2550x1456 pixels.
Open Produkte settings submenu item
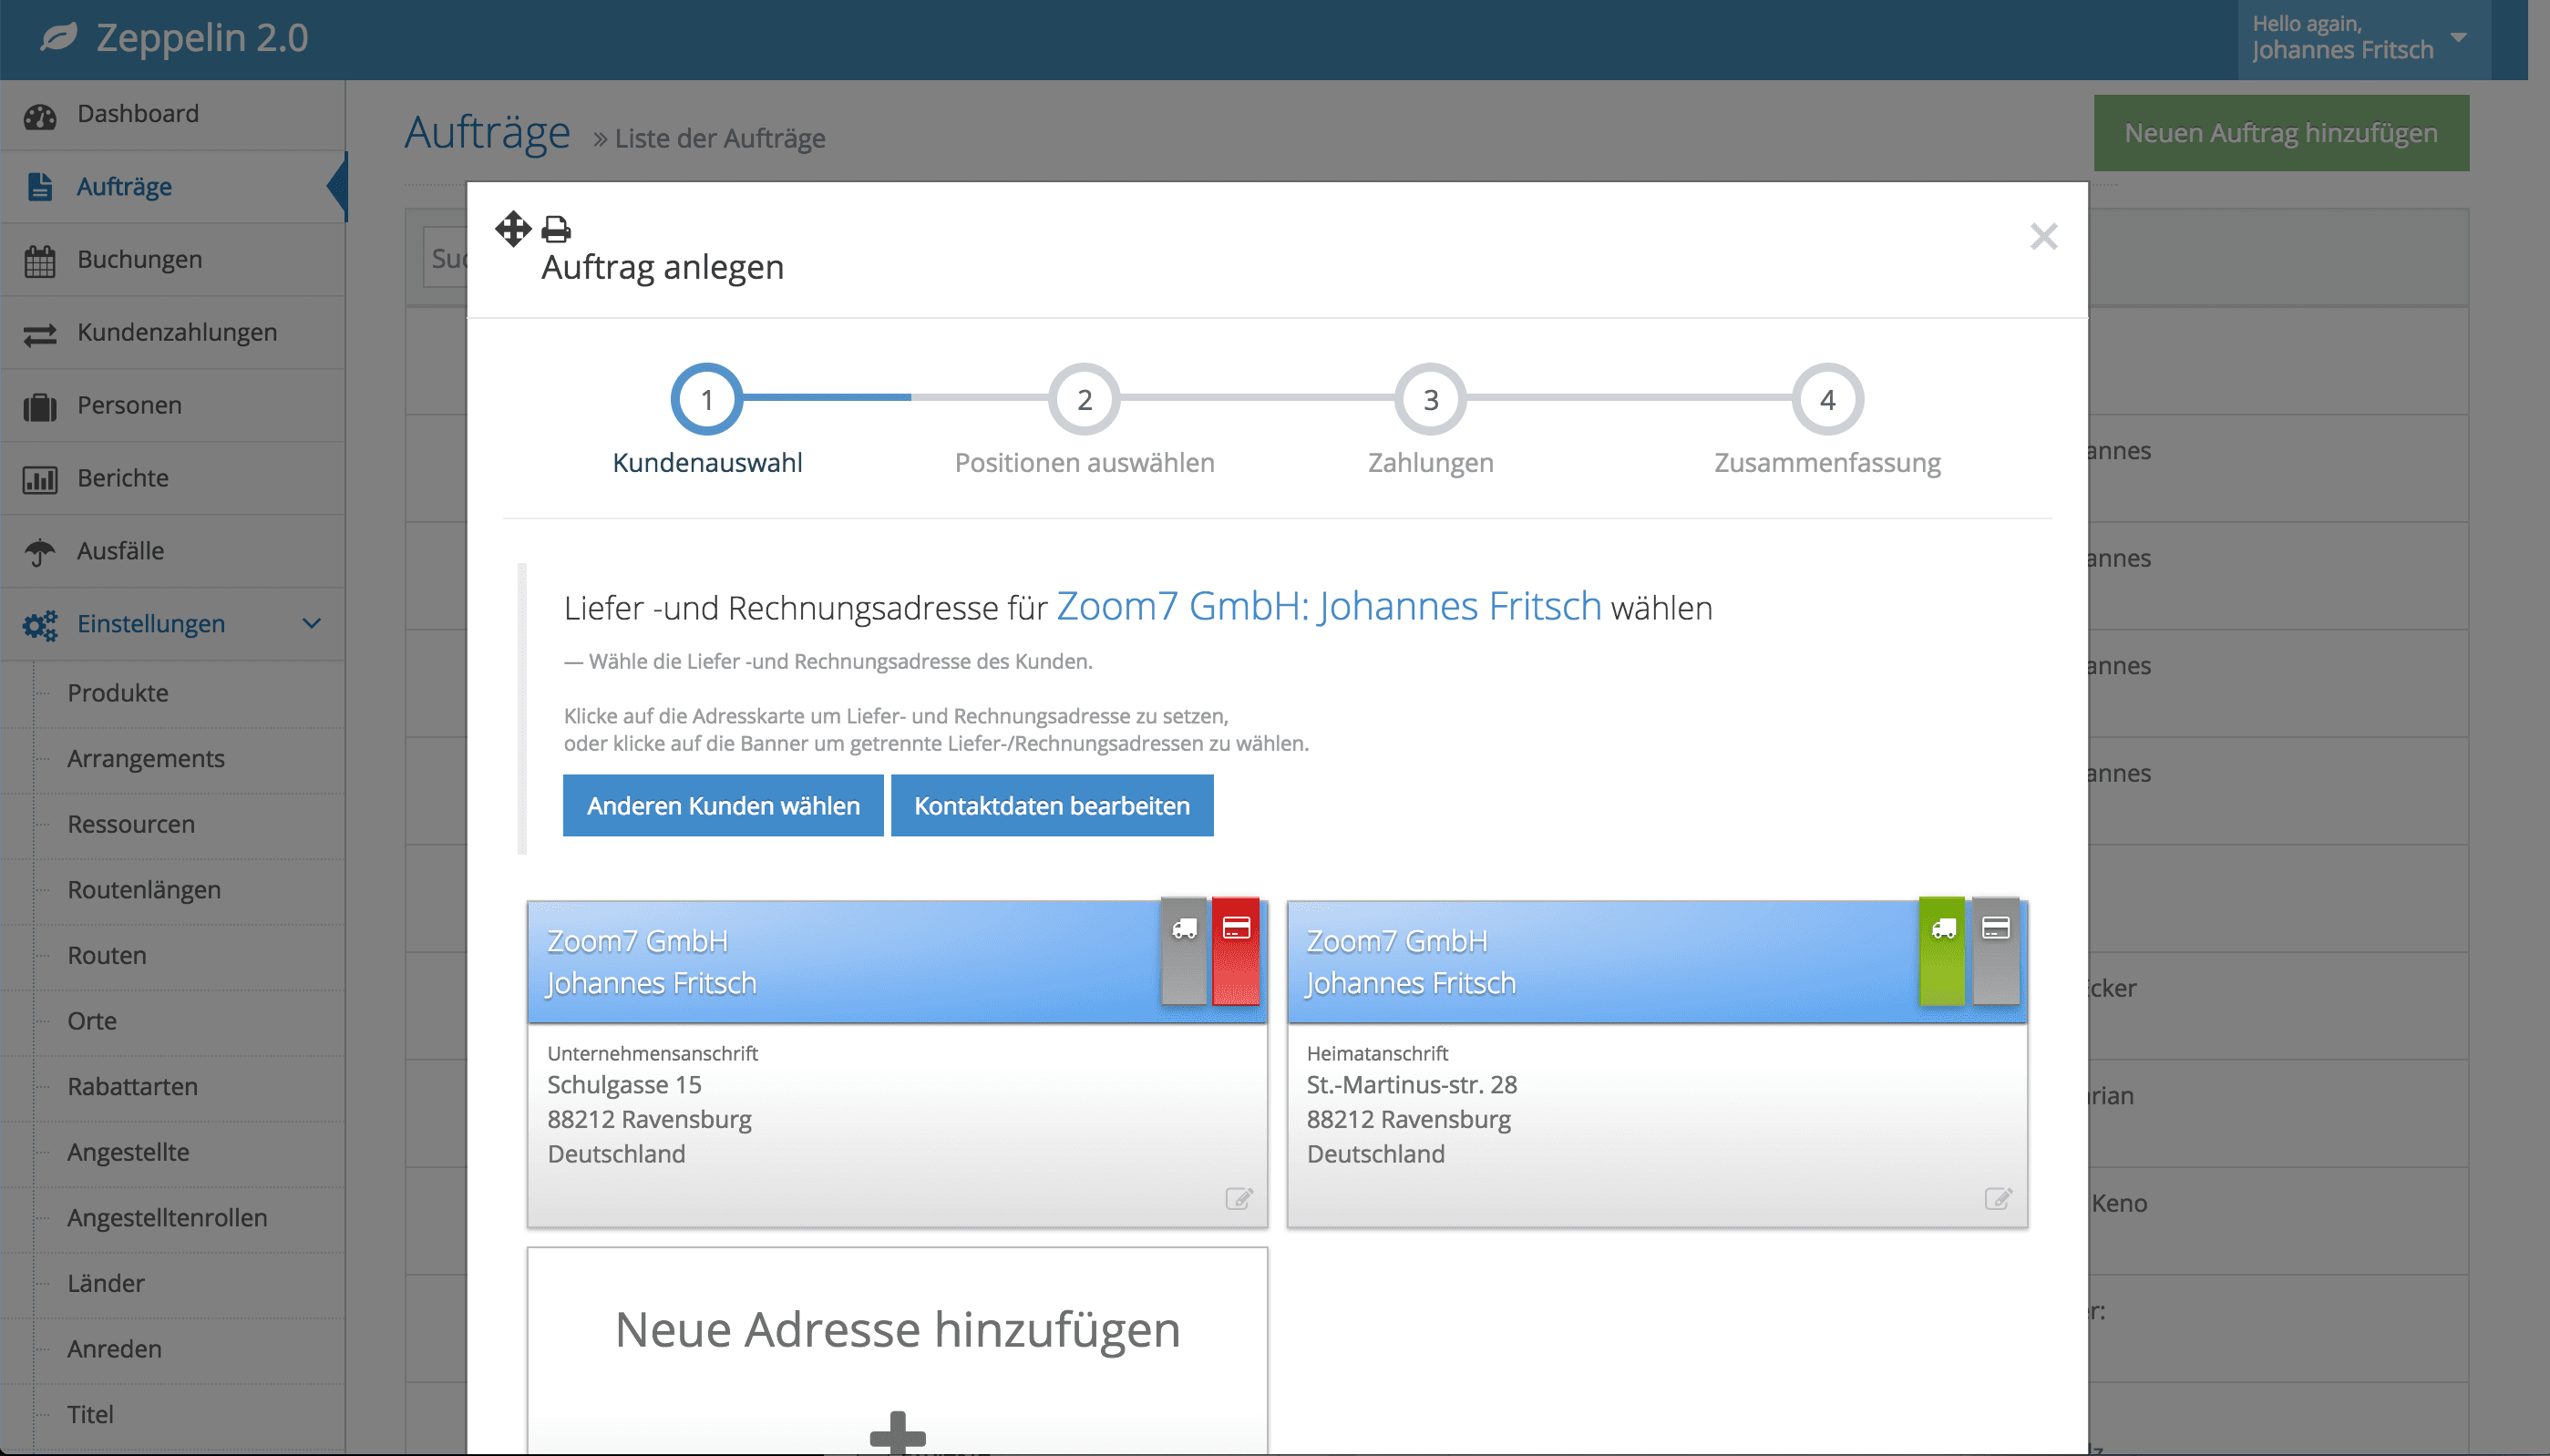pos(118,693)
